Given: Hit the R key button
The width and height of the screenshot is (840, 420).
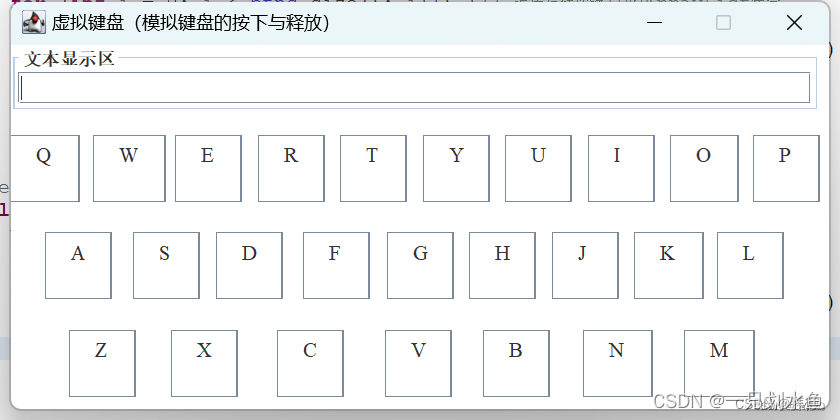Looking at the screenshot, I should tap(291, 168).
